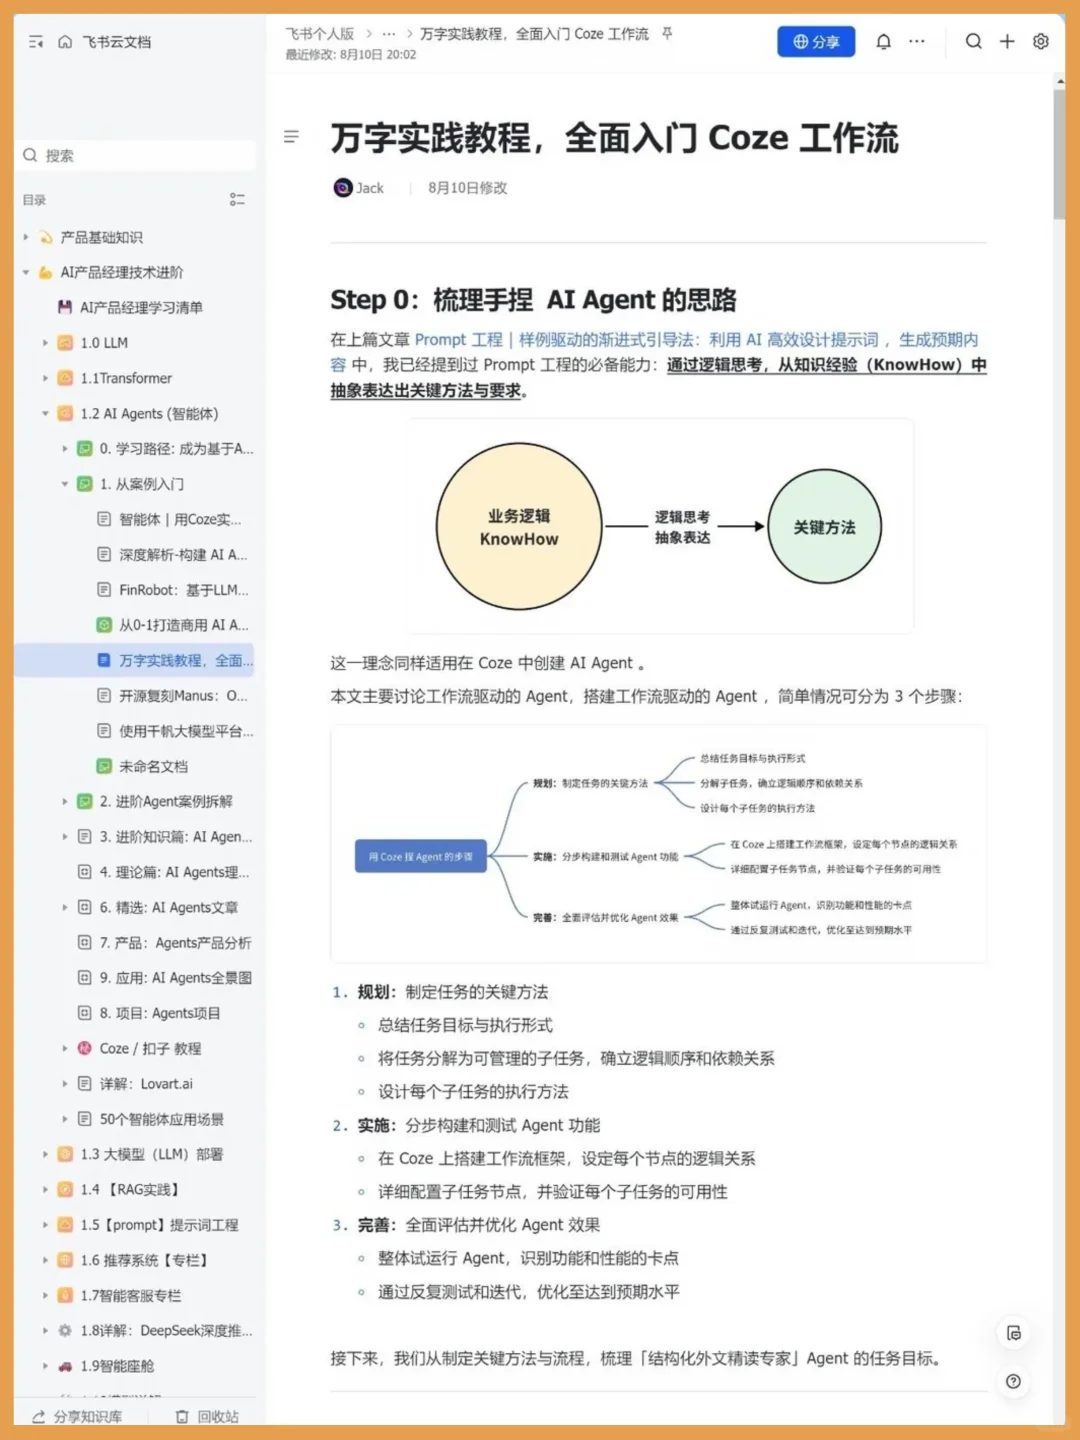Click the vertical scrollbar thumb

coord(1059,153)
